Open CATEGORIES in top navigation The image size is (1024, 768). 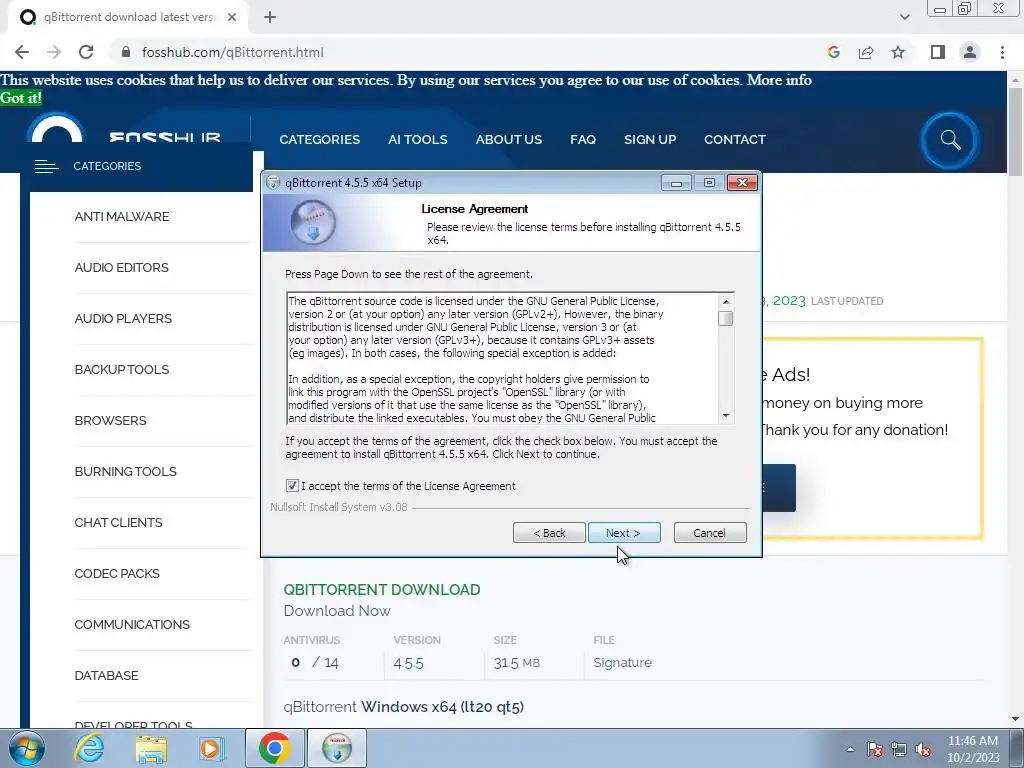click(x=319, y=140)
